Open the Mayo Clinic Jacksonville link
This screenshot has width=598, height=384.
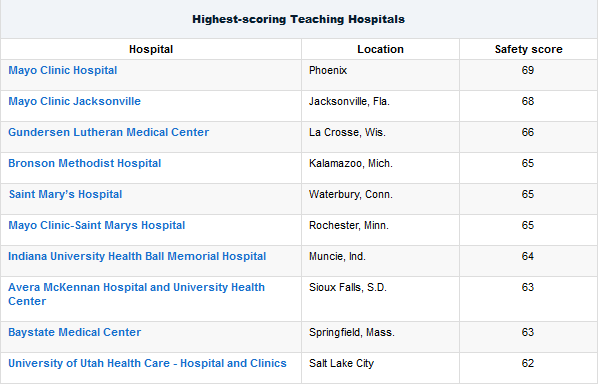(74, 101)
